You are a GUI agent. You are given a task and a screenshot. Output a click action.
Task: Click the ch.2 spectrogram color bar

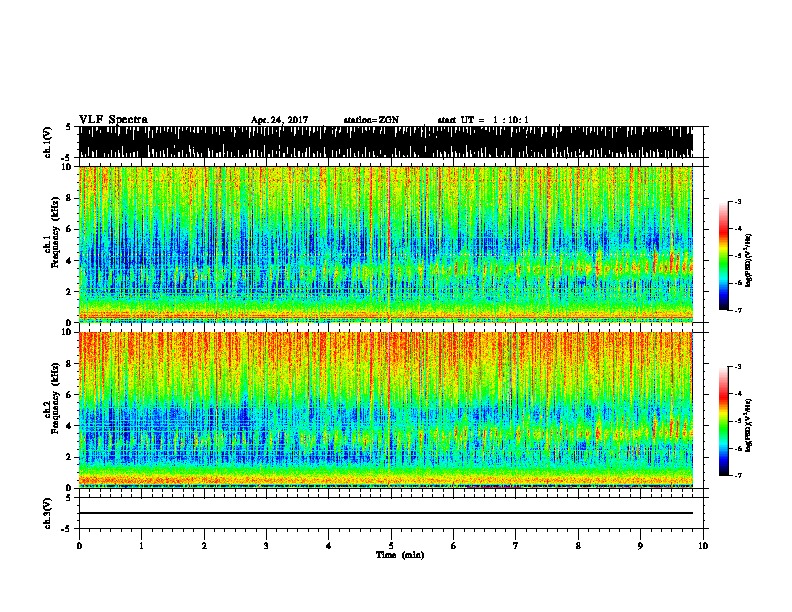(724, 421)
